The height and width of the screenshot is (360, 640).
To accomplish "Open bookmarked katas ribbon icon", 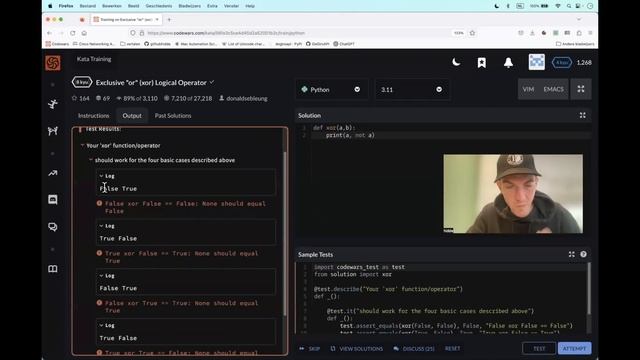I will tap(482, 62).
